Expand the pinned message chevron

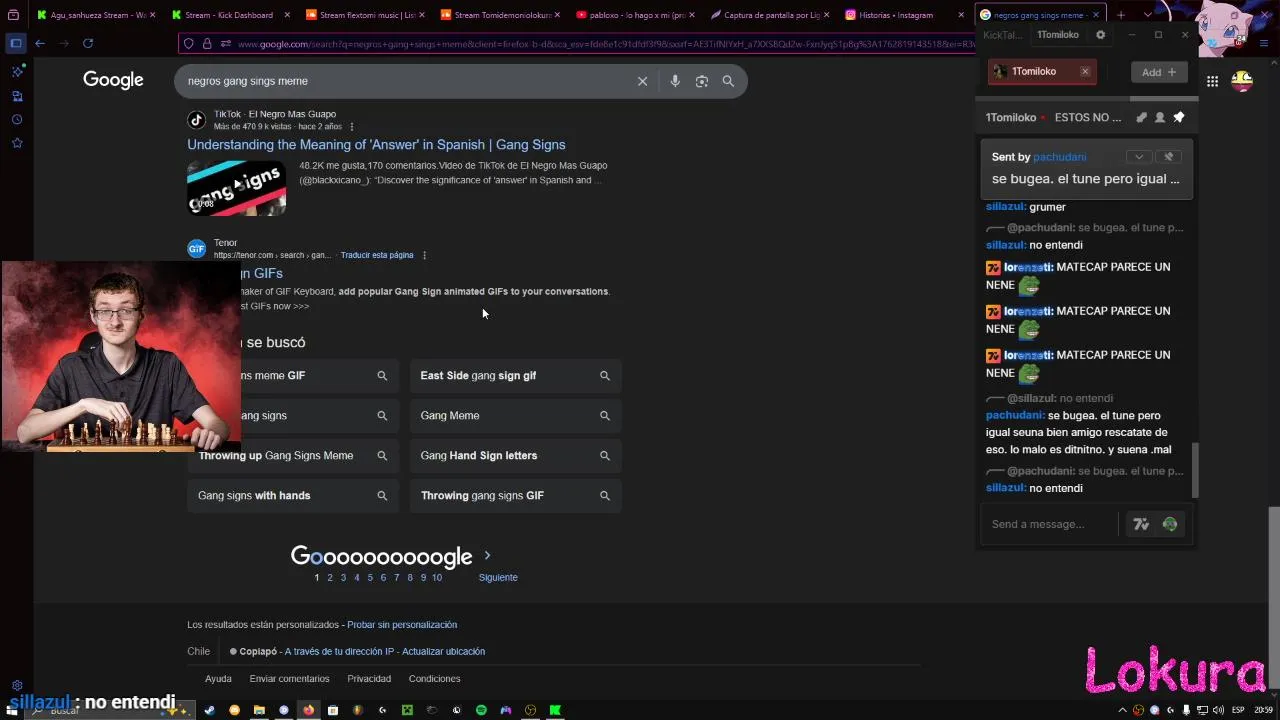pyautogui.click(x=1138, y=157)
